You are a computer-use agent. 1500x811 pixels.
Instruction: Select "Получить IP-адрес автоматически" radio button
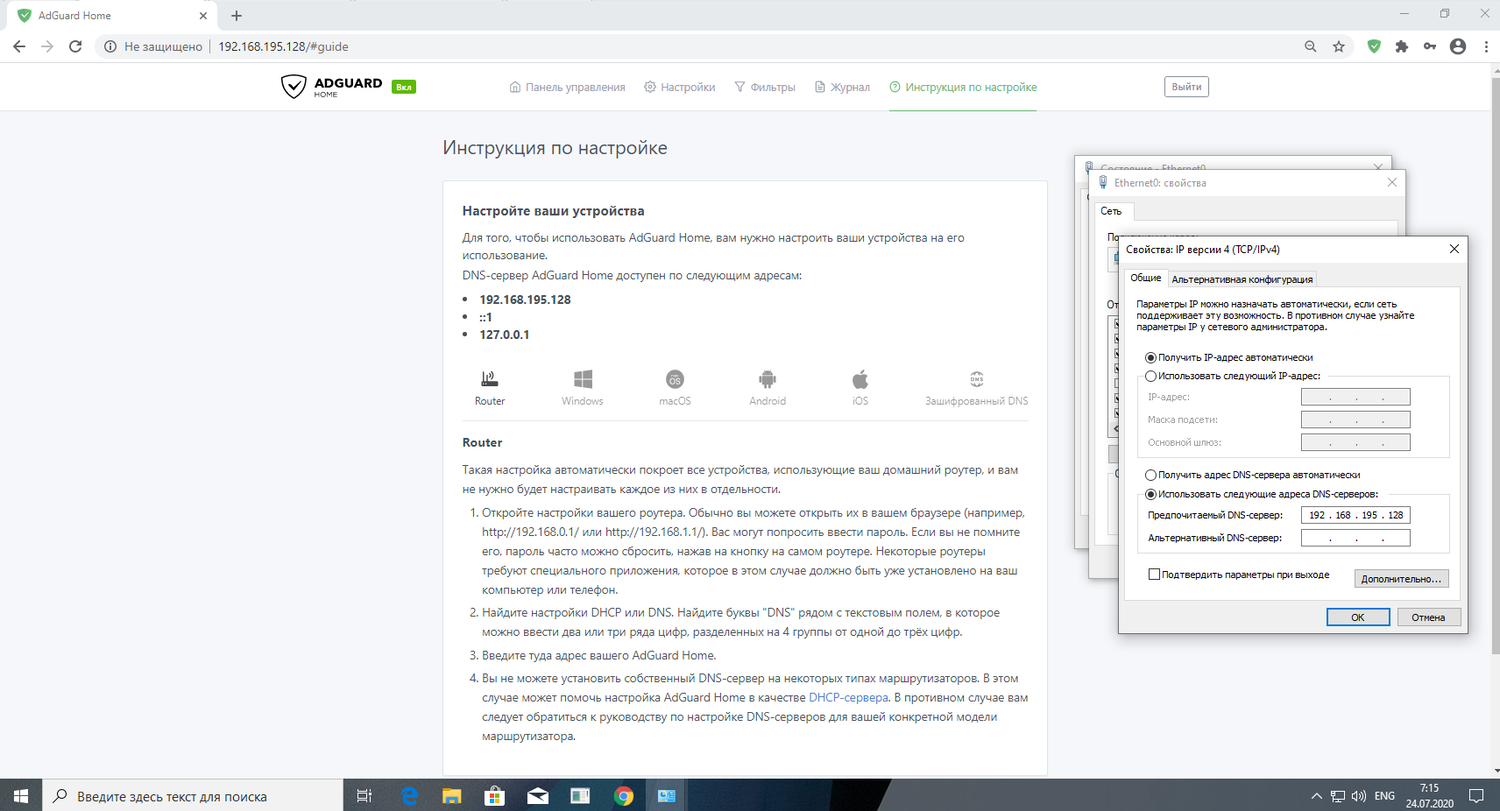point(1151,357)
